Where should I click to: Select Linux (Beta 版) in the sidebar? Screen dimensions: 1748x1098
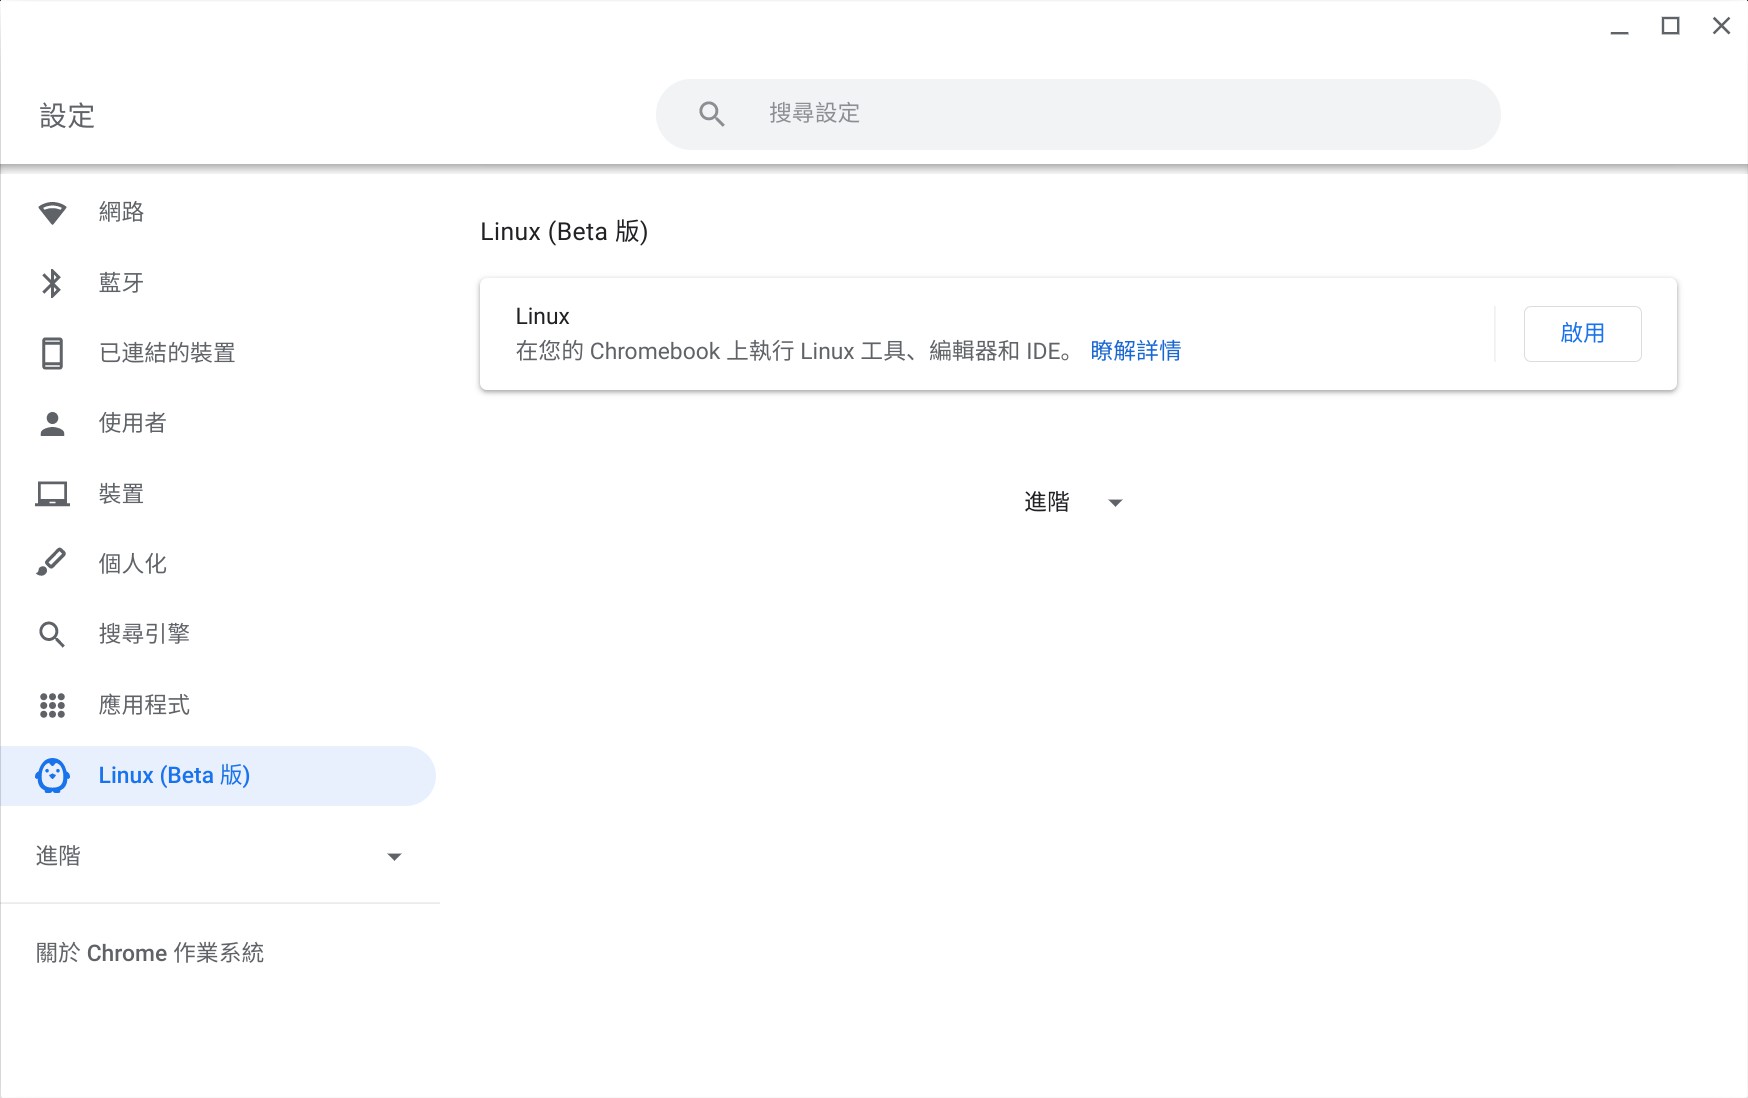174,776
